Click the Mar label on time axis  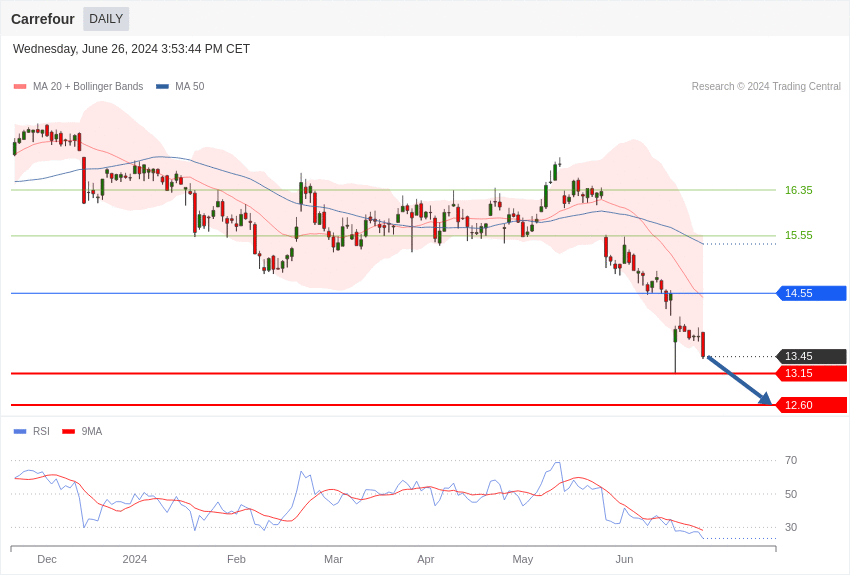pyautogui.click(x=333, y=559)
